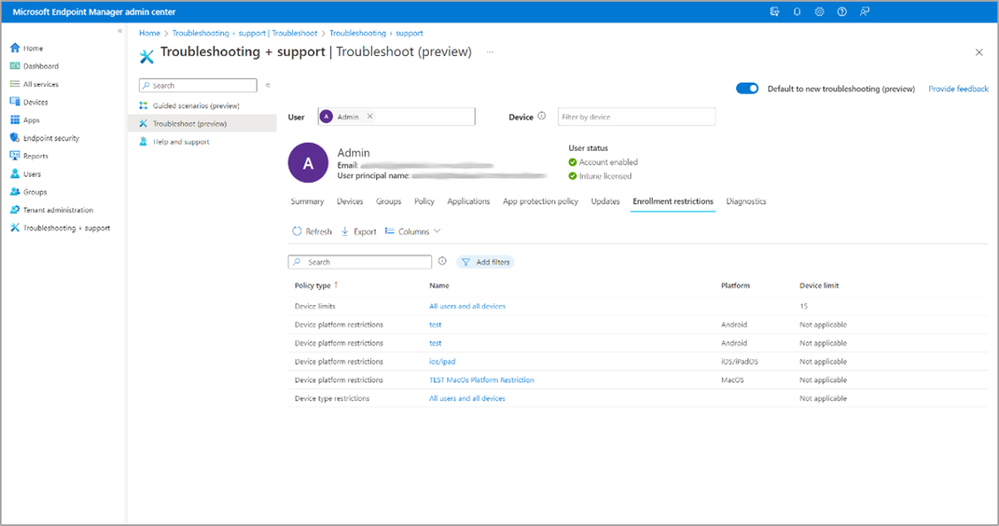Open the Summary tab
999x526 pixels.
tap(307, 201)
